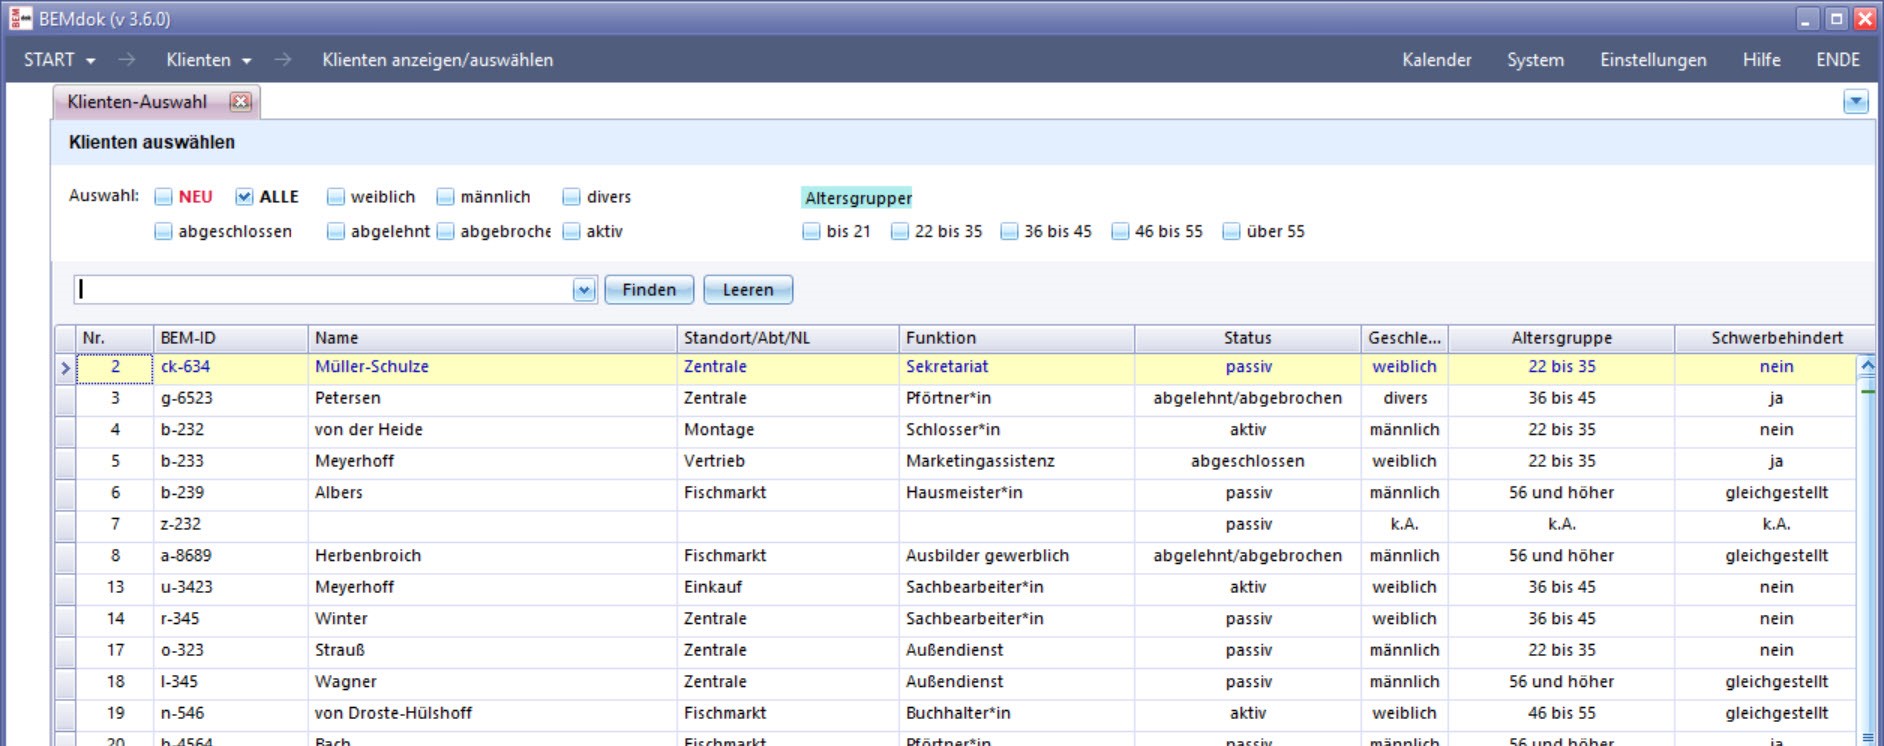Check the abgebrochen filter checkbox

tap(446, 231)
